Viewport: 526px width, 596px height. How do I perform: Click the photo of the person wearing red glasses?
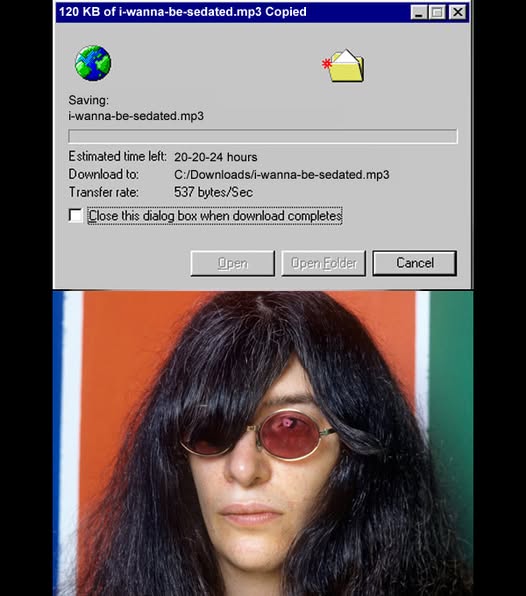coord(263,443)
